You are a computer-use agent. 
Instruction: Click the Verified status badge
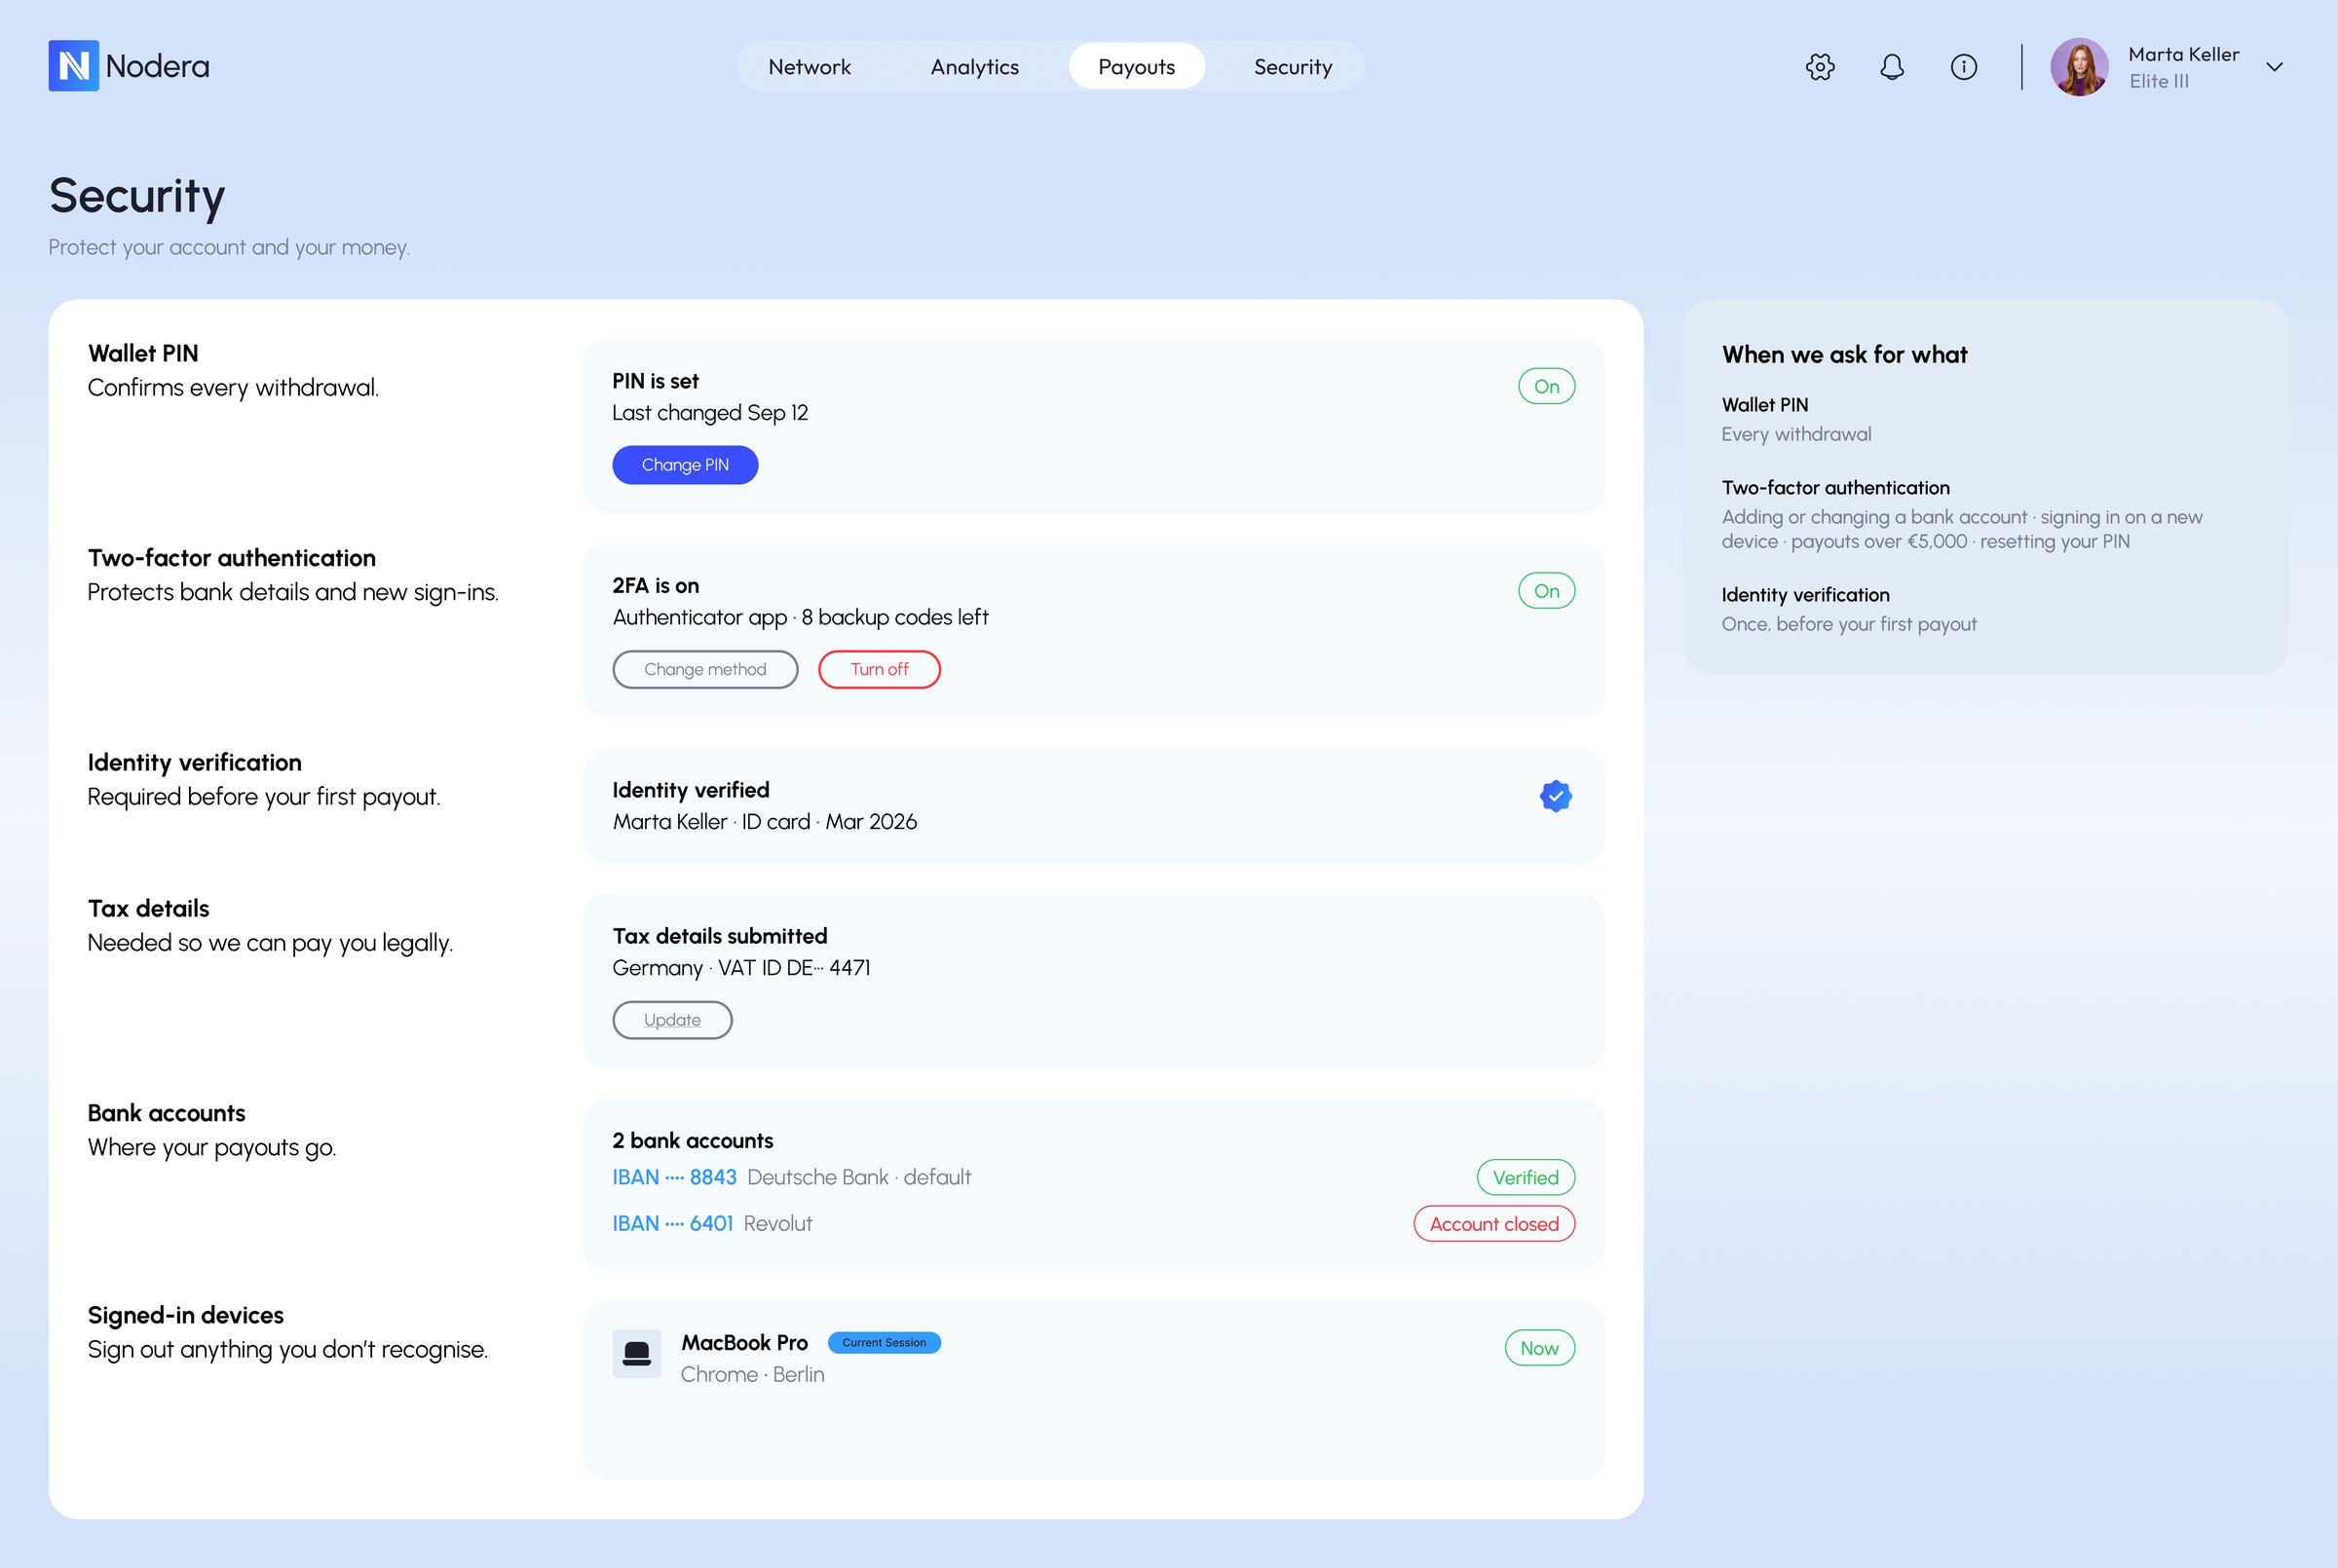point(1525,1177)
